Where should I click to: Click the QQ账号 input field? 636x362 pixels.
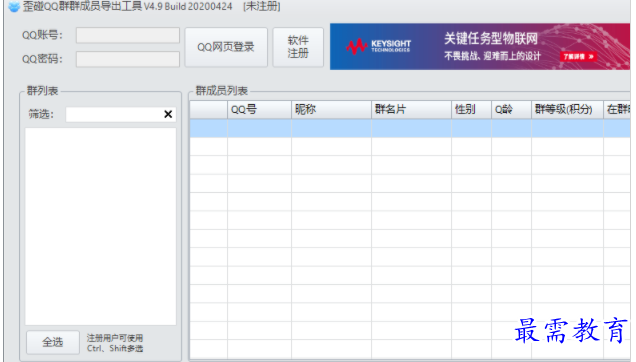pyautogui.click(x=128, y=35)
